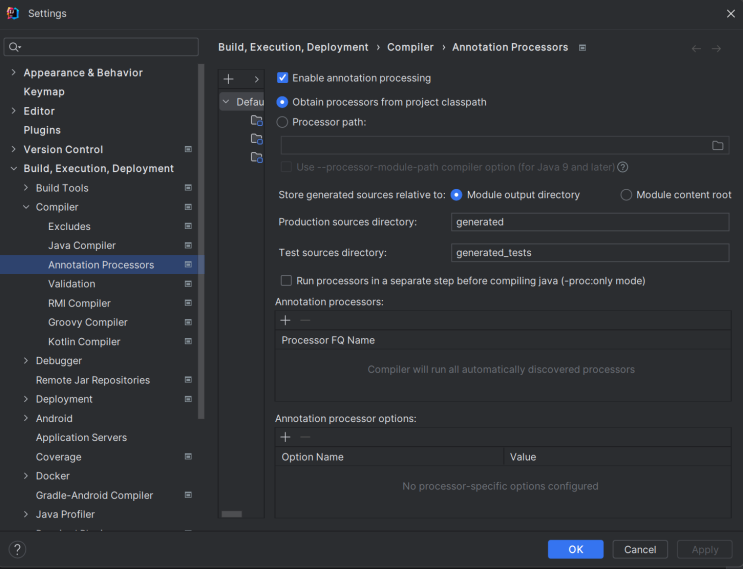The height and width of the screenshot is (569, 743).
Task: Collapse the Default profile tree node
Action: pyautogui.click(x=226, y=102)
